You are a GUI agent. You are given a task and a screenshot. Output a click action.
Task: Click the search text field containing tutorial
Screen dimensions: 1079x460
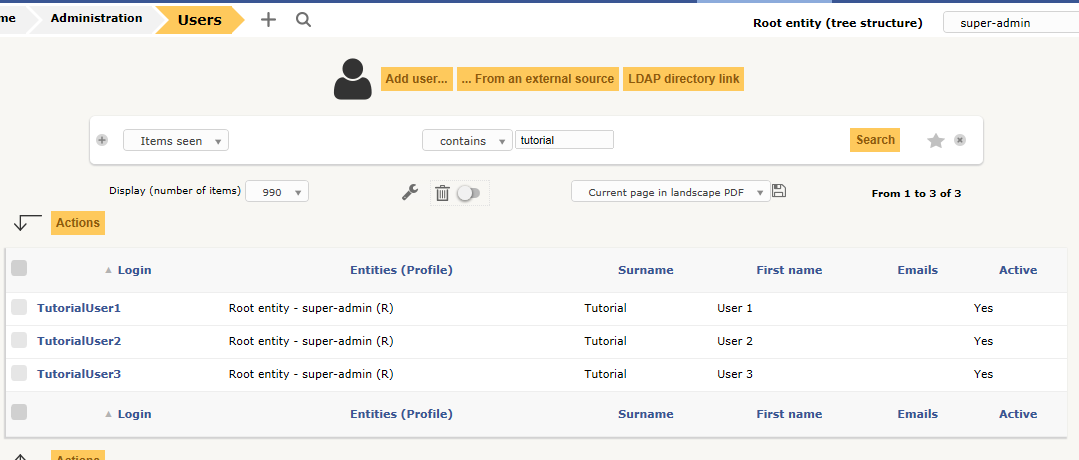pyautogui.click(x=564, y=140)
